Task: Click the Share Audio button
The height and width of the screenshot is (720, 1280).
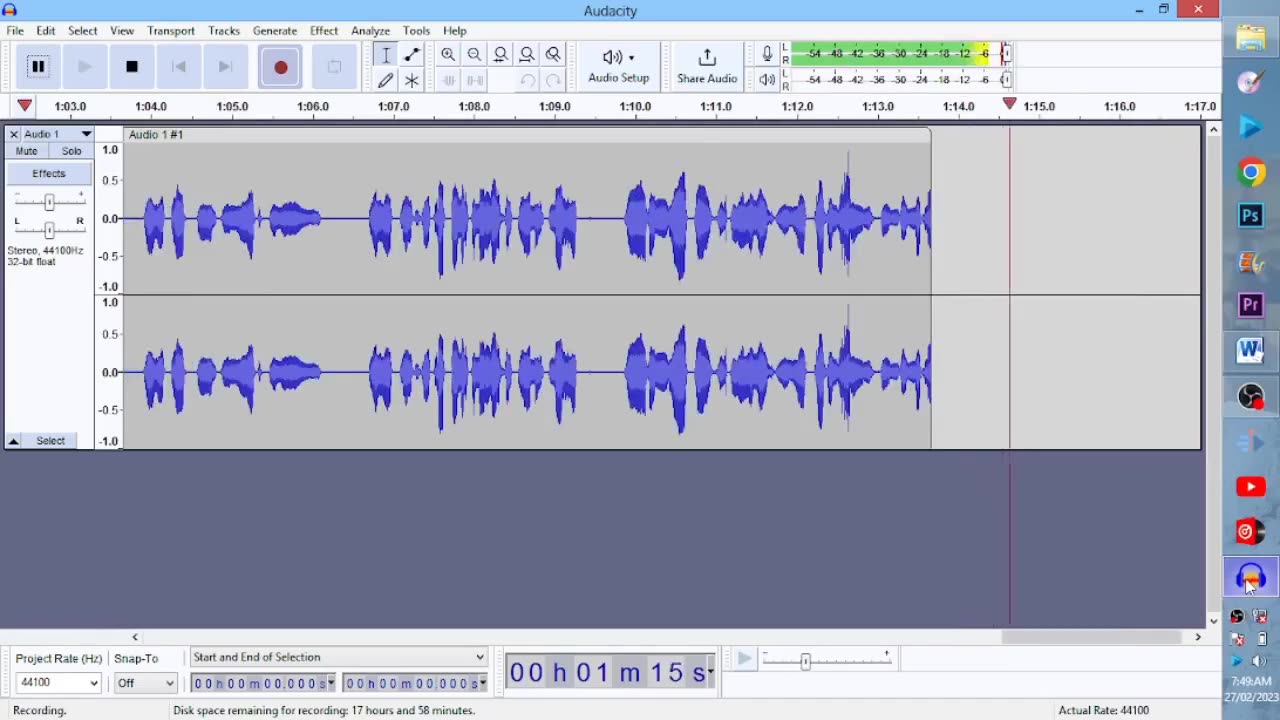Action: pyautogui.click(x=707, y=67)
